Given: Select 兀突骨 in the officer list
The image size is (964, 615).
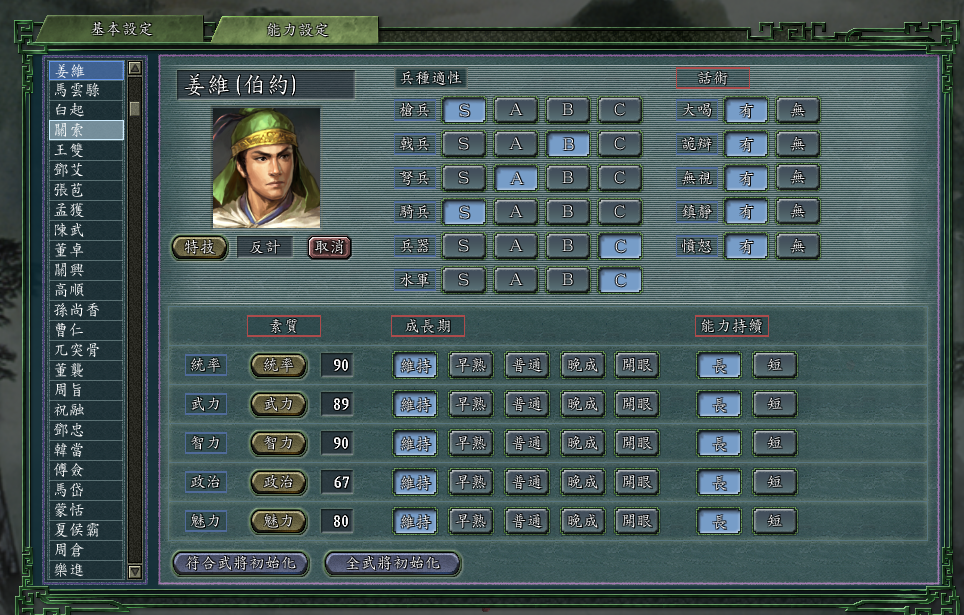Looking at the screenshot, I should click(x=86, y=350).
